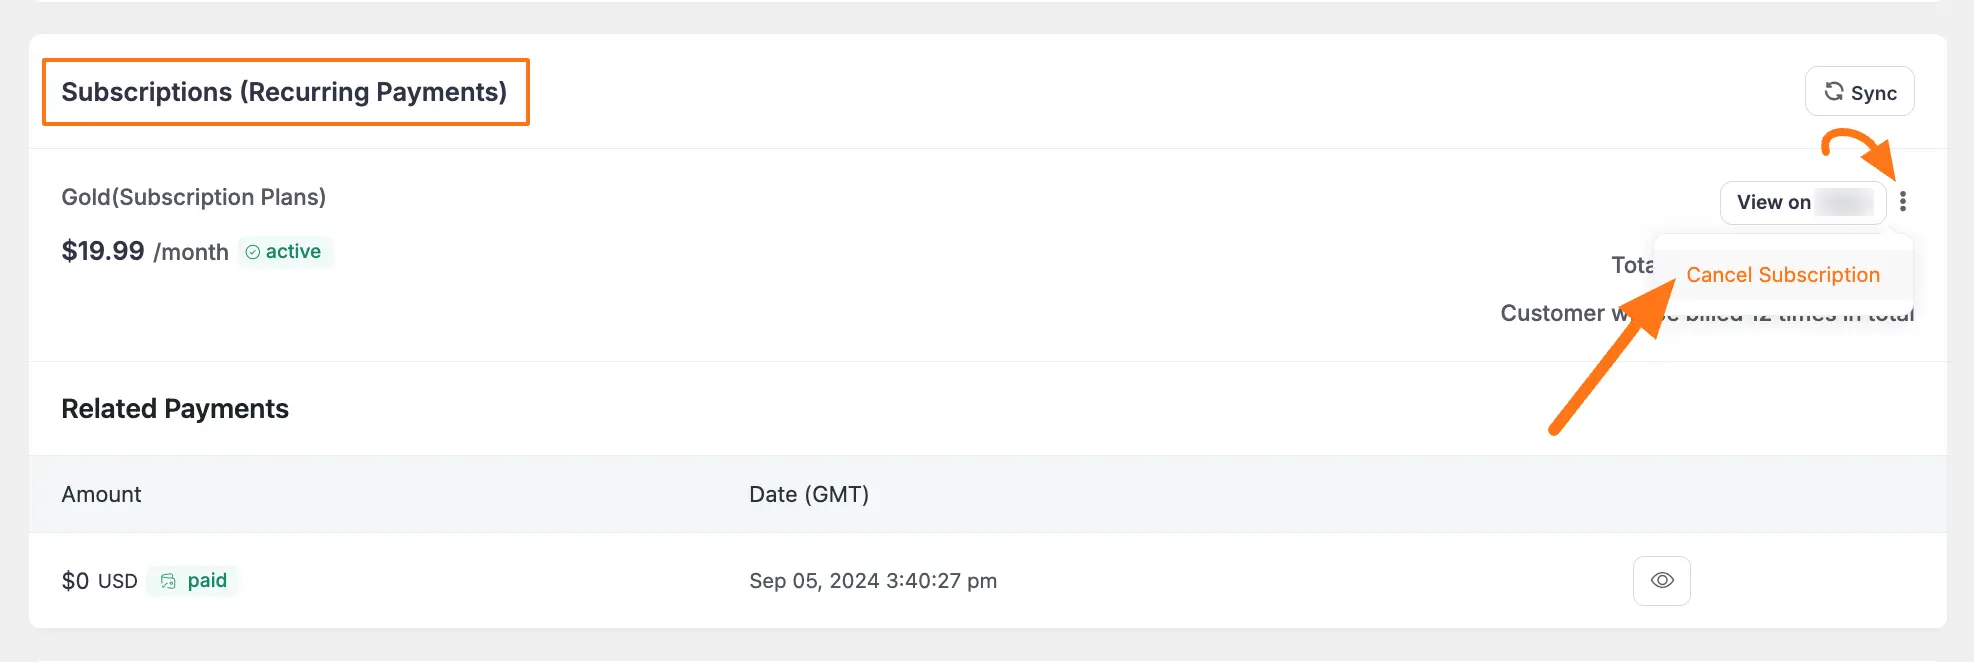View payment details with the eye icon

(x=1662, y=581)
